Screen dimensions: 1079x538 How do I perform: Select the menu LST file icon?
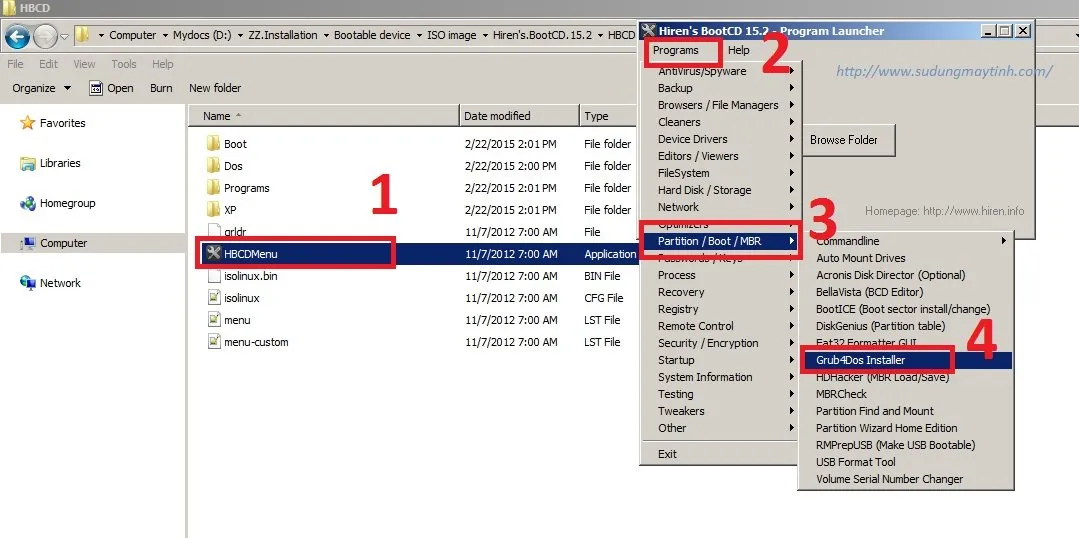[213, 320]
